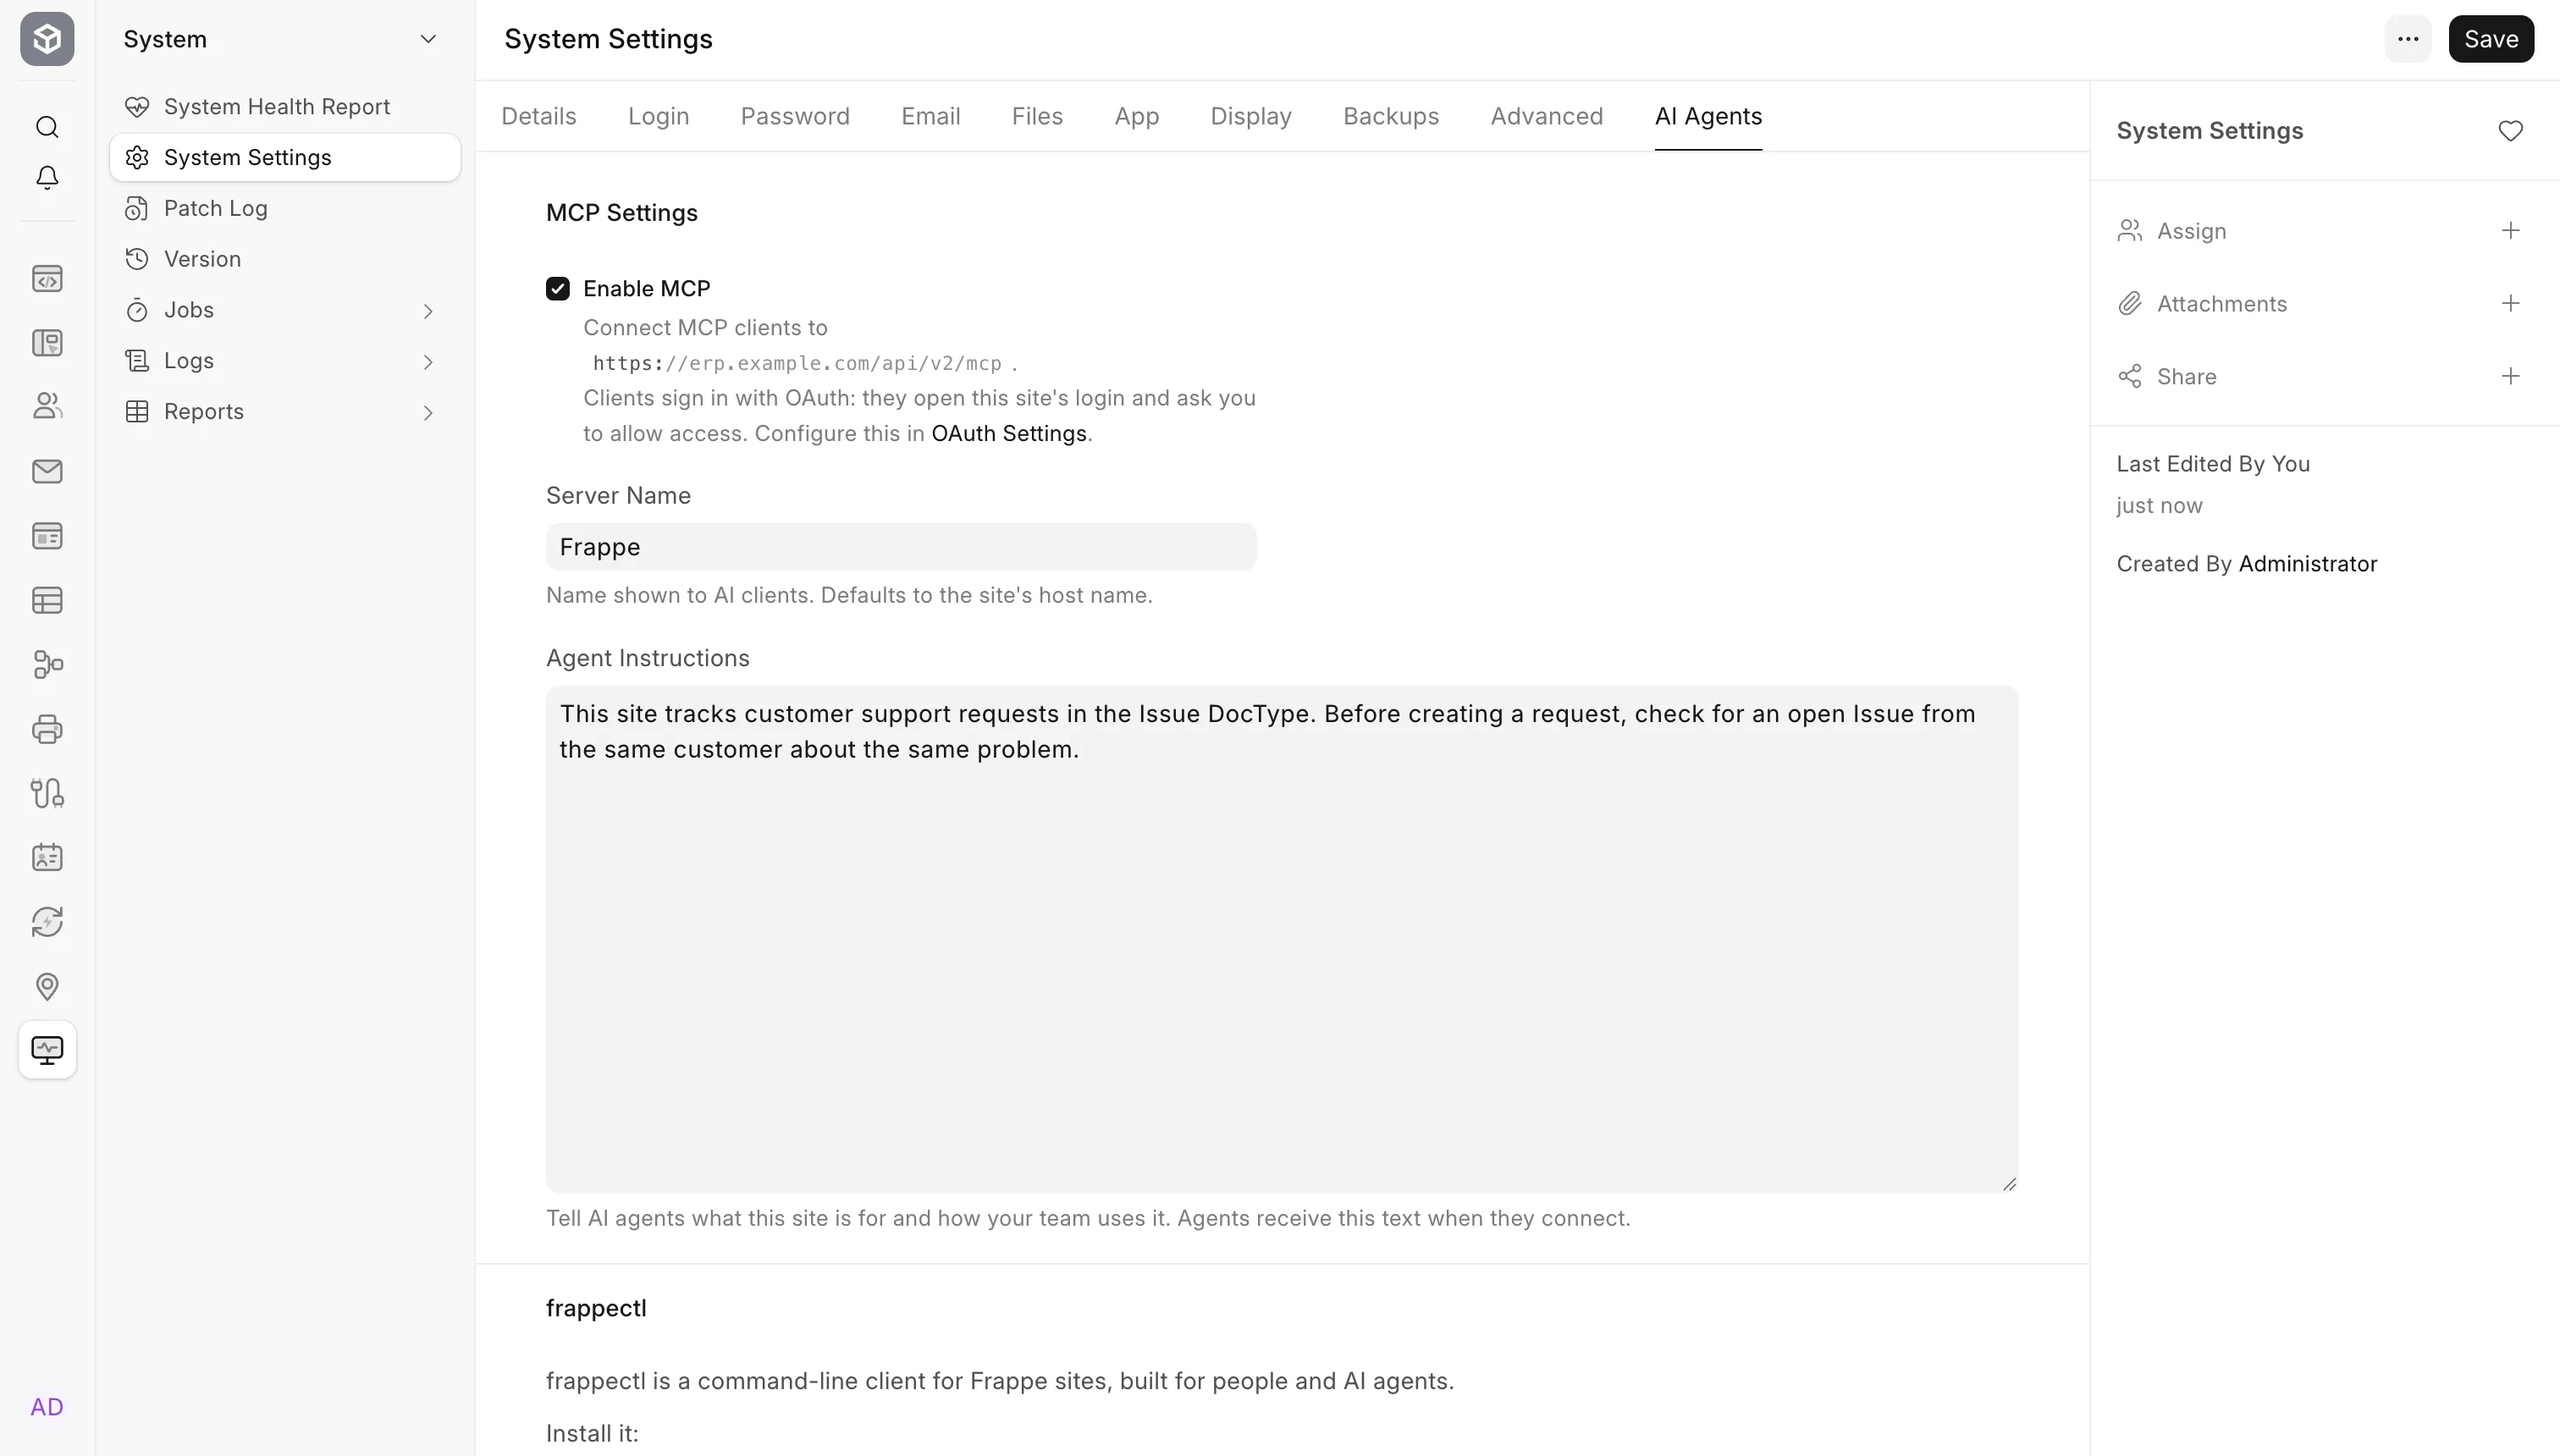
Task: Open the data table workspace icon
Action: [x=47, y=600]
